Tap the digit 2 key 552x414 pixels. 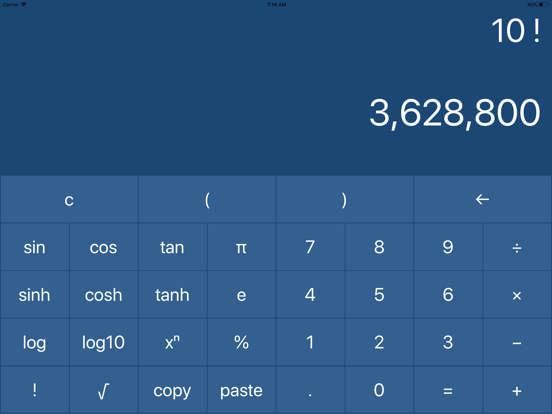tap(379, 342)
